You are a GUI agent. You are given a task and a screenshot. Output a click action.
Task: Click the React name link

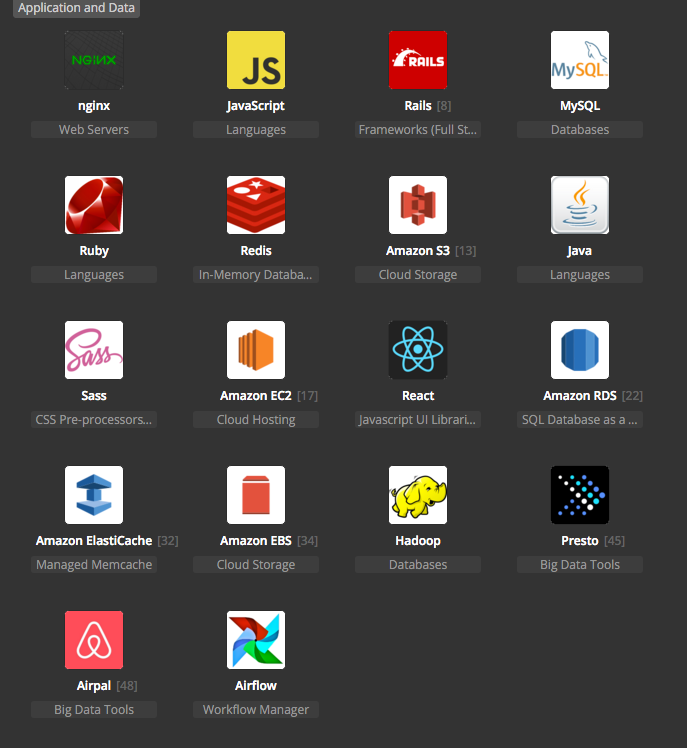click(x=418, y=396)
